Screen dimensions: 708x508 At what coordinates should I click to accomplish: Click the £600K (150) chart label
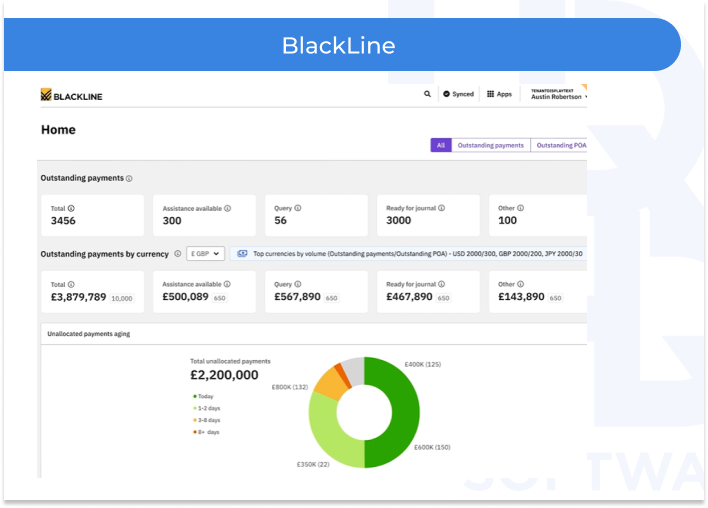click(432, 447)
